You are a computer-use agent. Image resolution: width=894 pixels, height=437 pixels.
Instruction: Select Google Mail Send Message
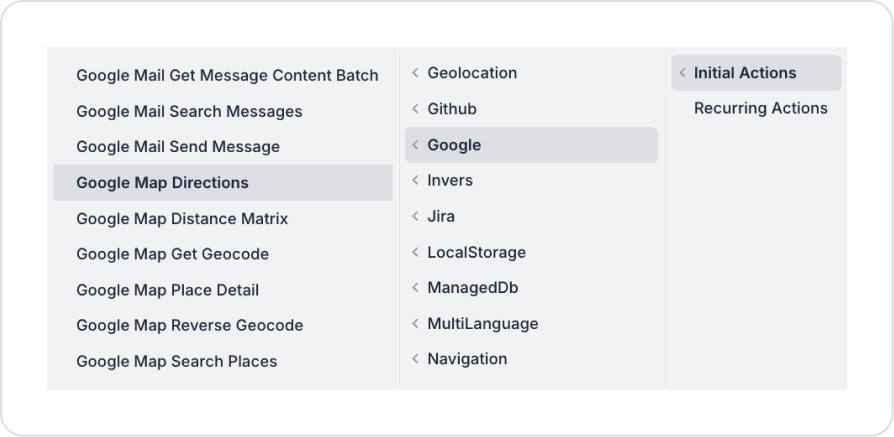(x=178, y=147)
